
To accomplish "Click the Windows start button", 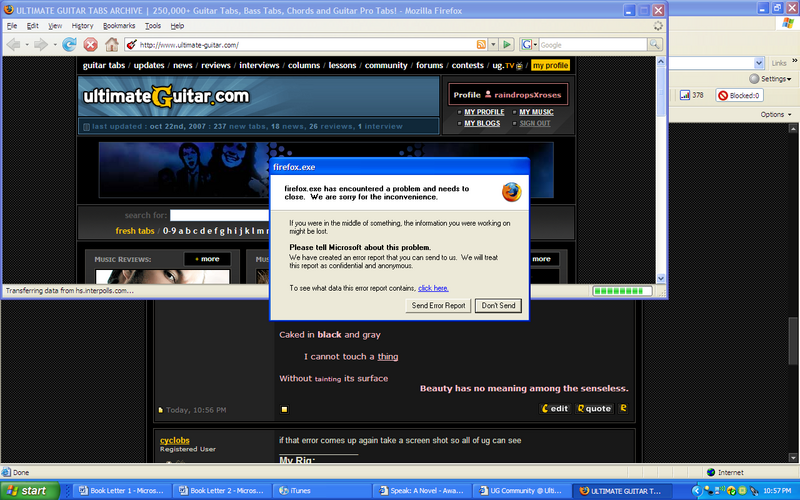I will pos(30,491).
